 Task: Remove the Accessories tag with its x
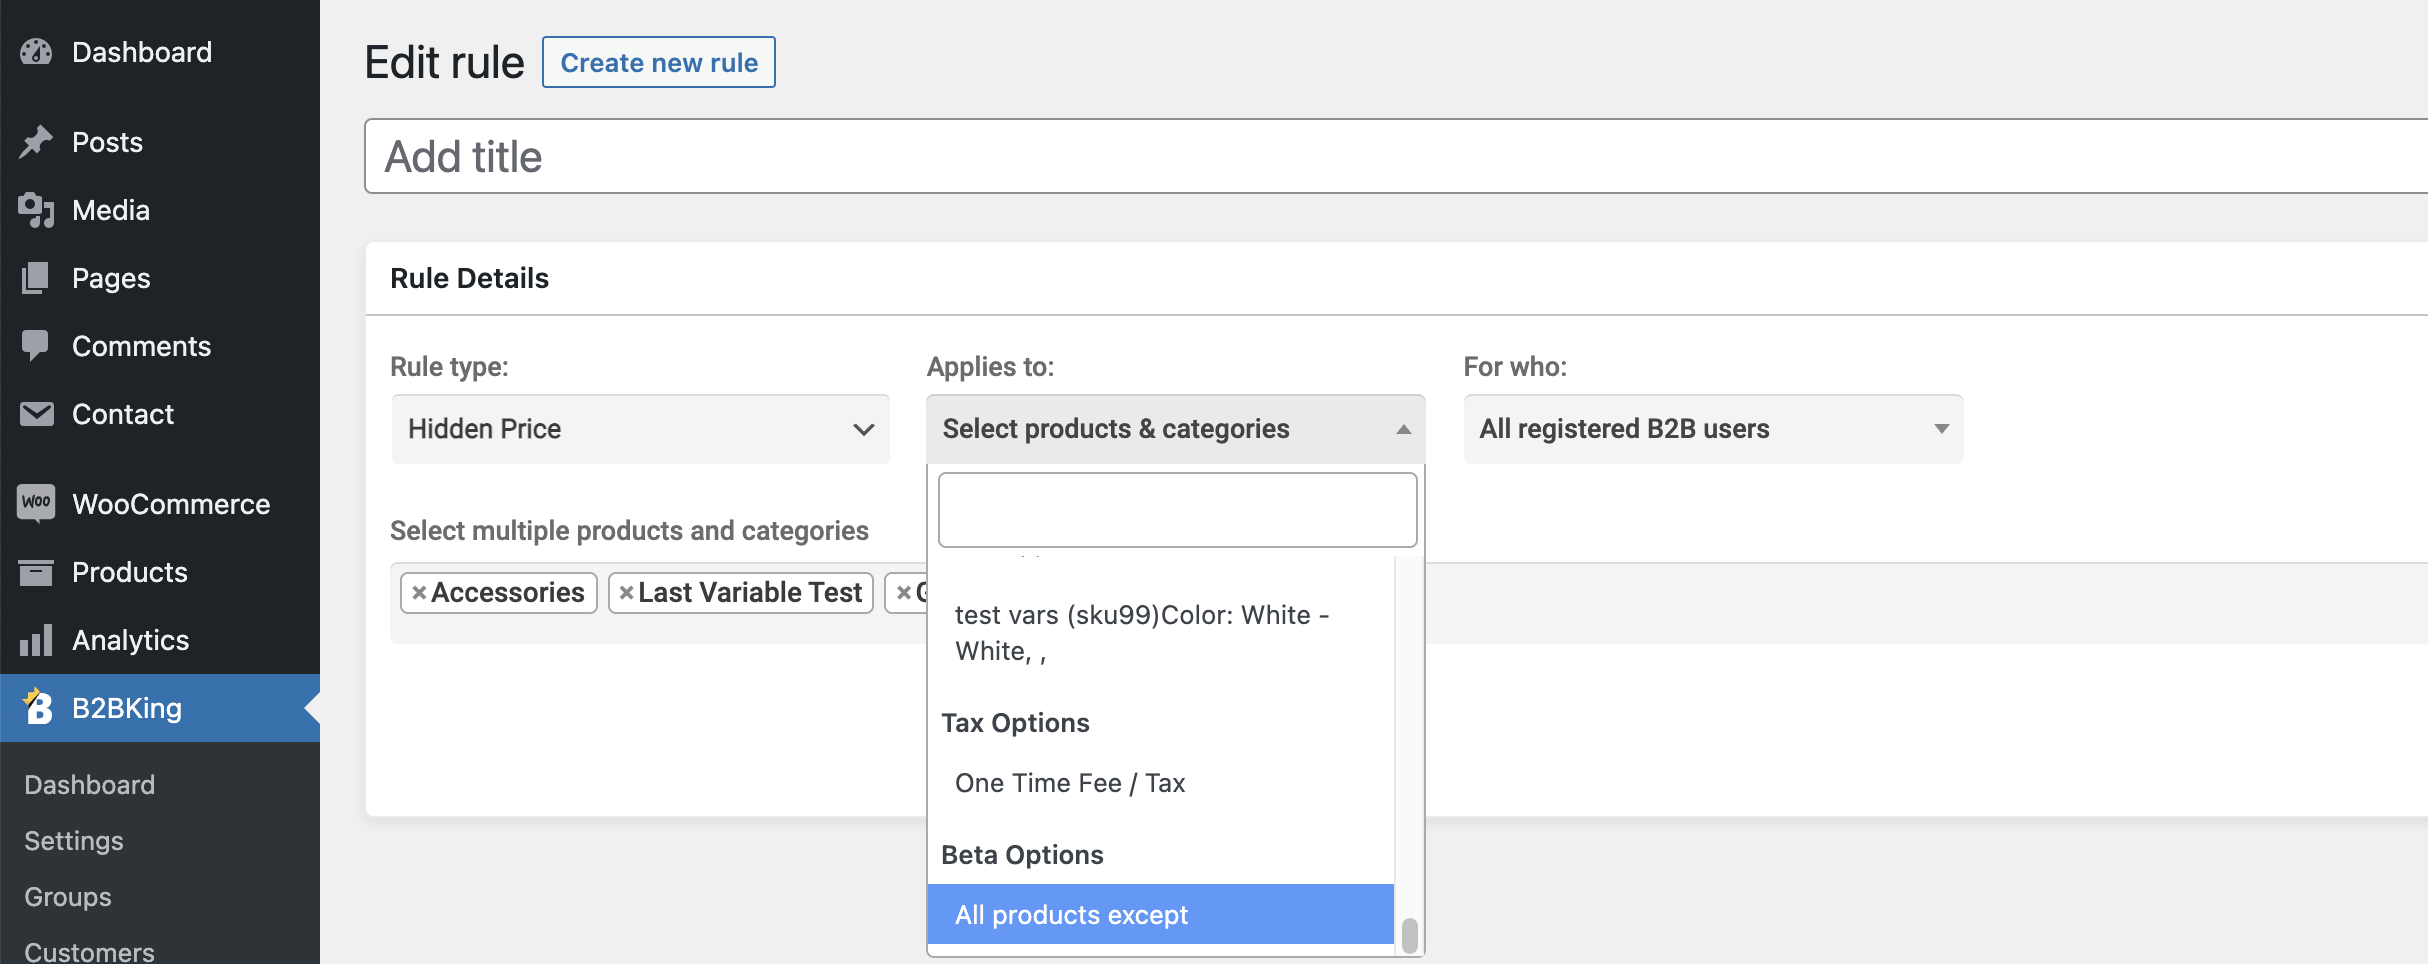[419, 593]
